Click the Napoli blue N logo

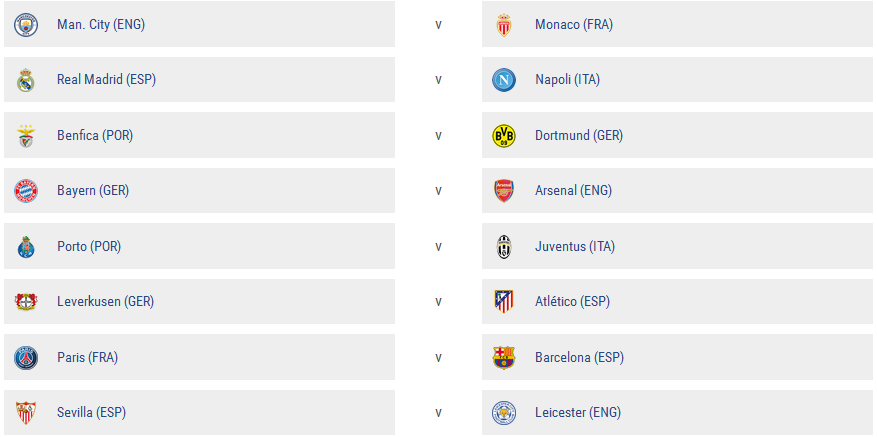[504, 80]
